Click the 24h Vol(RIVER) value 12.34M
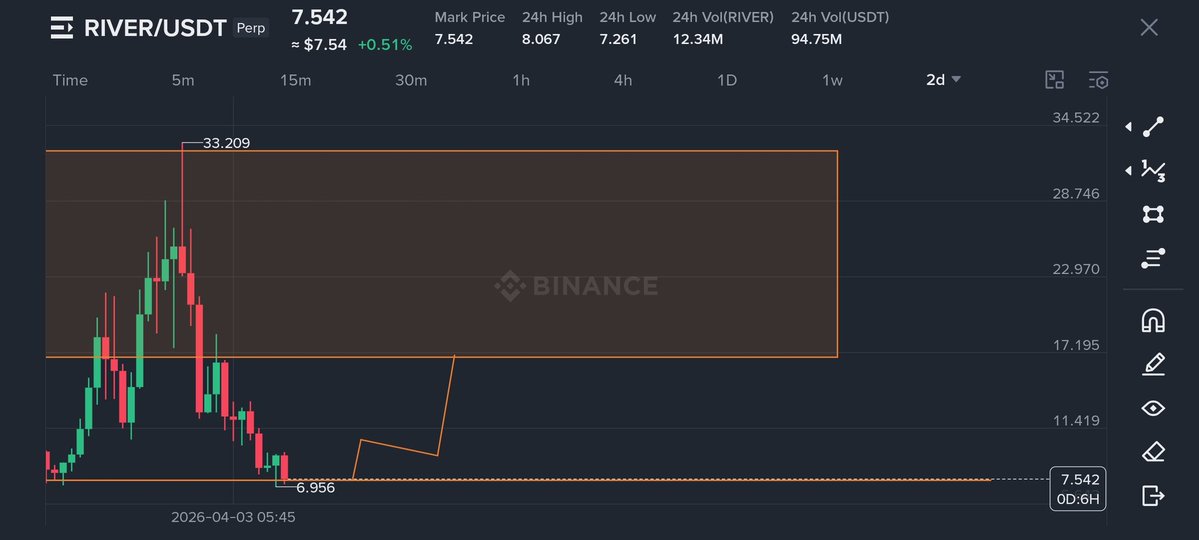Image resolution: width=1199 pixels, height=540 pixels. pyautogui.click(x=697, y=39)
